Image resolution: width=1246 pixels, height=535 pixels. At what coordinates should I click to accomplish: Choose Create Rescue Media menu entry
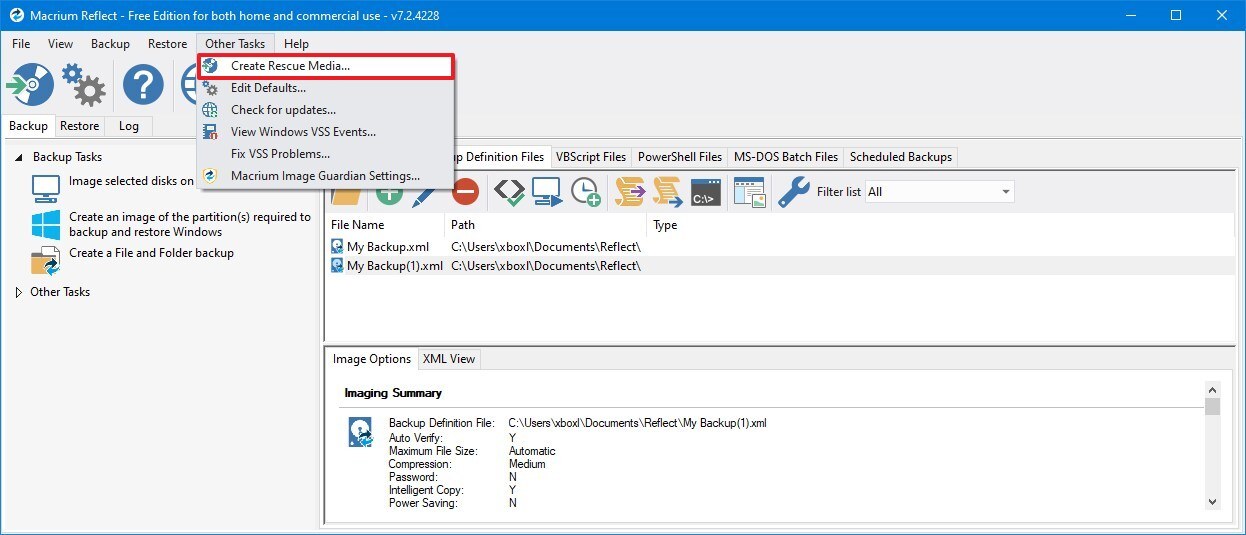326,66
